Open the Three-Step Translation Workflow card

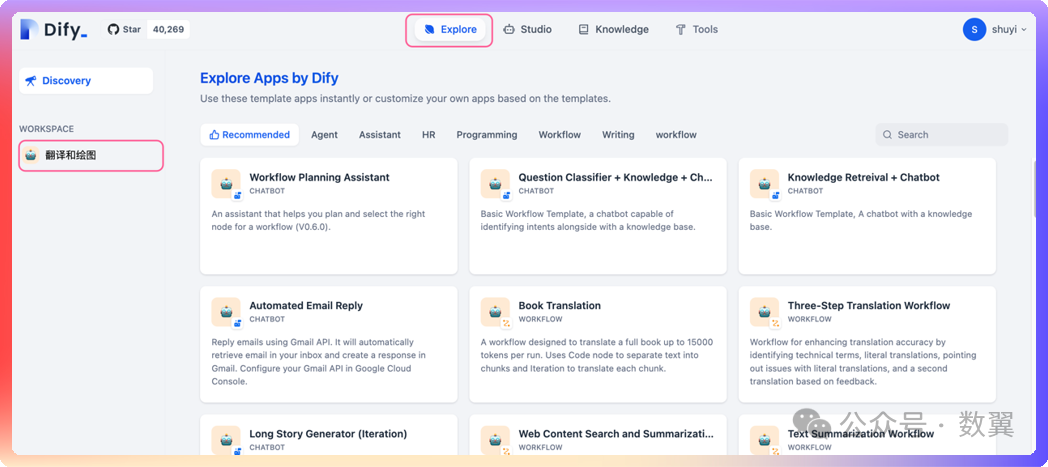point(867,344)
